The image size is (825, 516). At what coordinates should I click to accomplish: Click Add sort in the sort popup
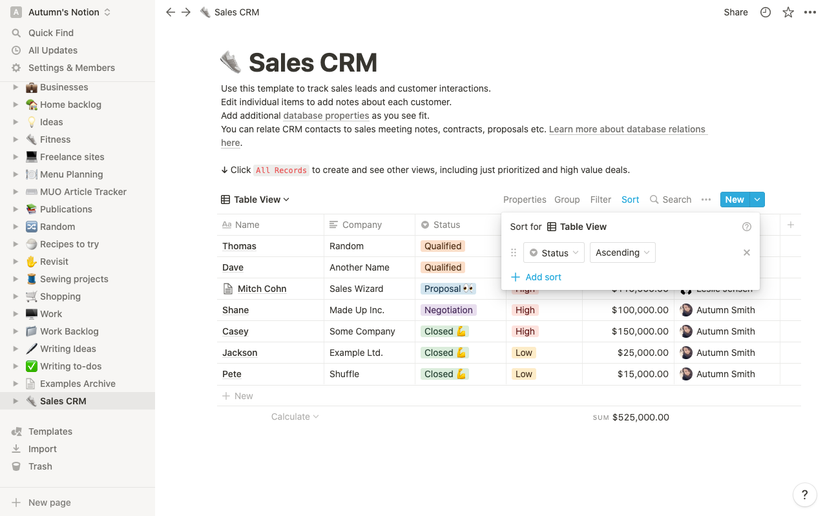coord(536,277)
